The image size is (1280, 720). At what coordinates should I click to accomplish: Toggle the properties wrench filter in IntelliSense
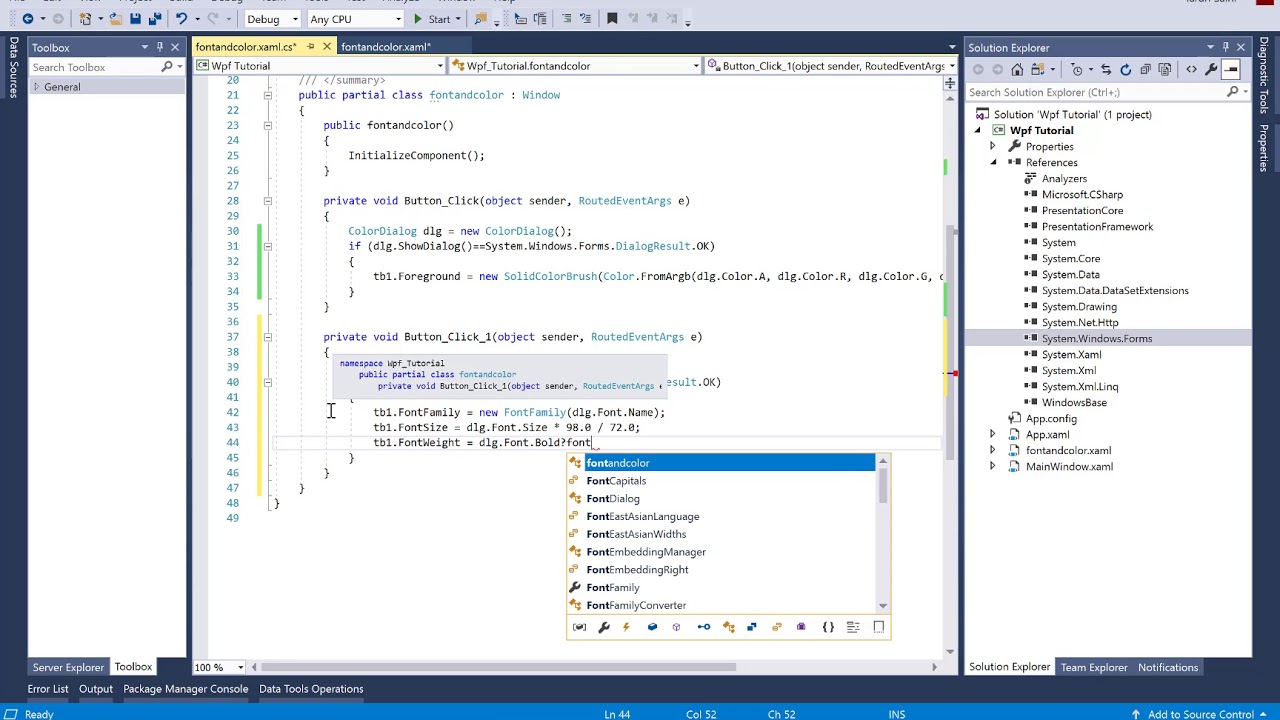[603, 627]
